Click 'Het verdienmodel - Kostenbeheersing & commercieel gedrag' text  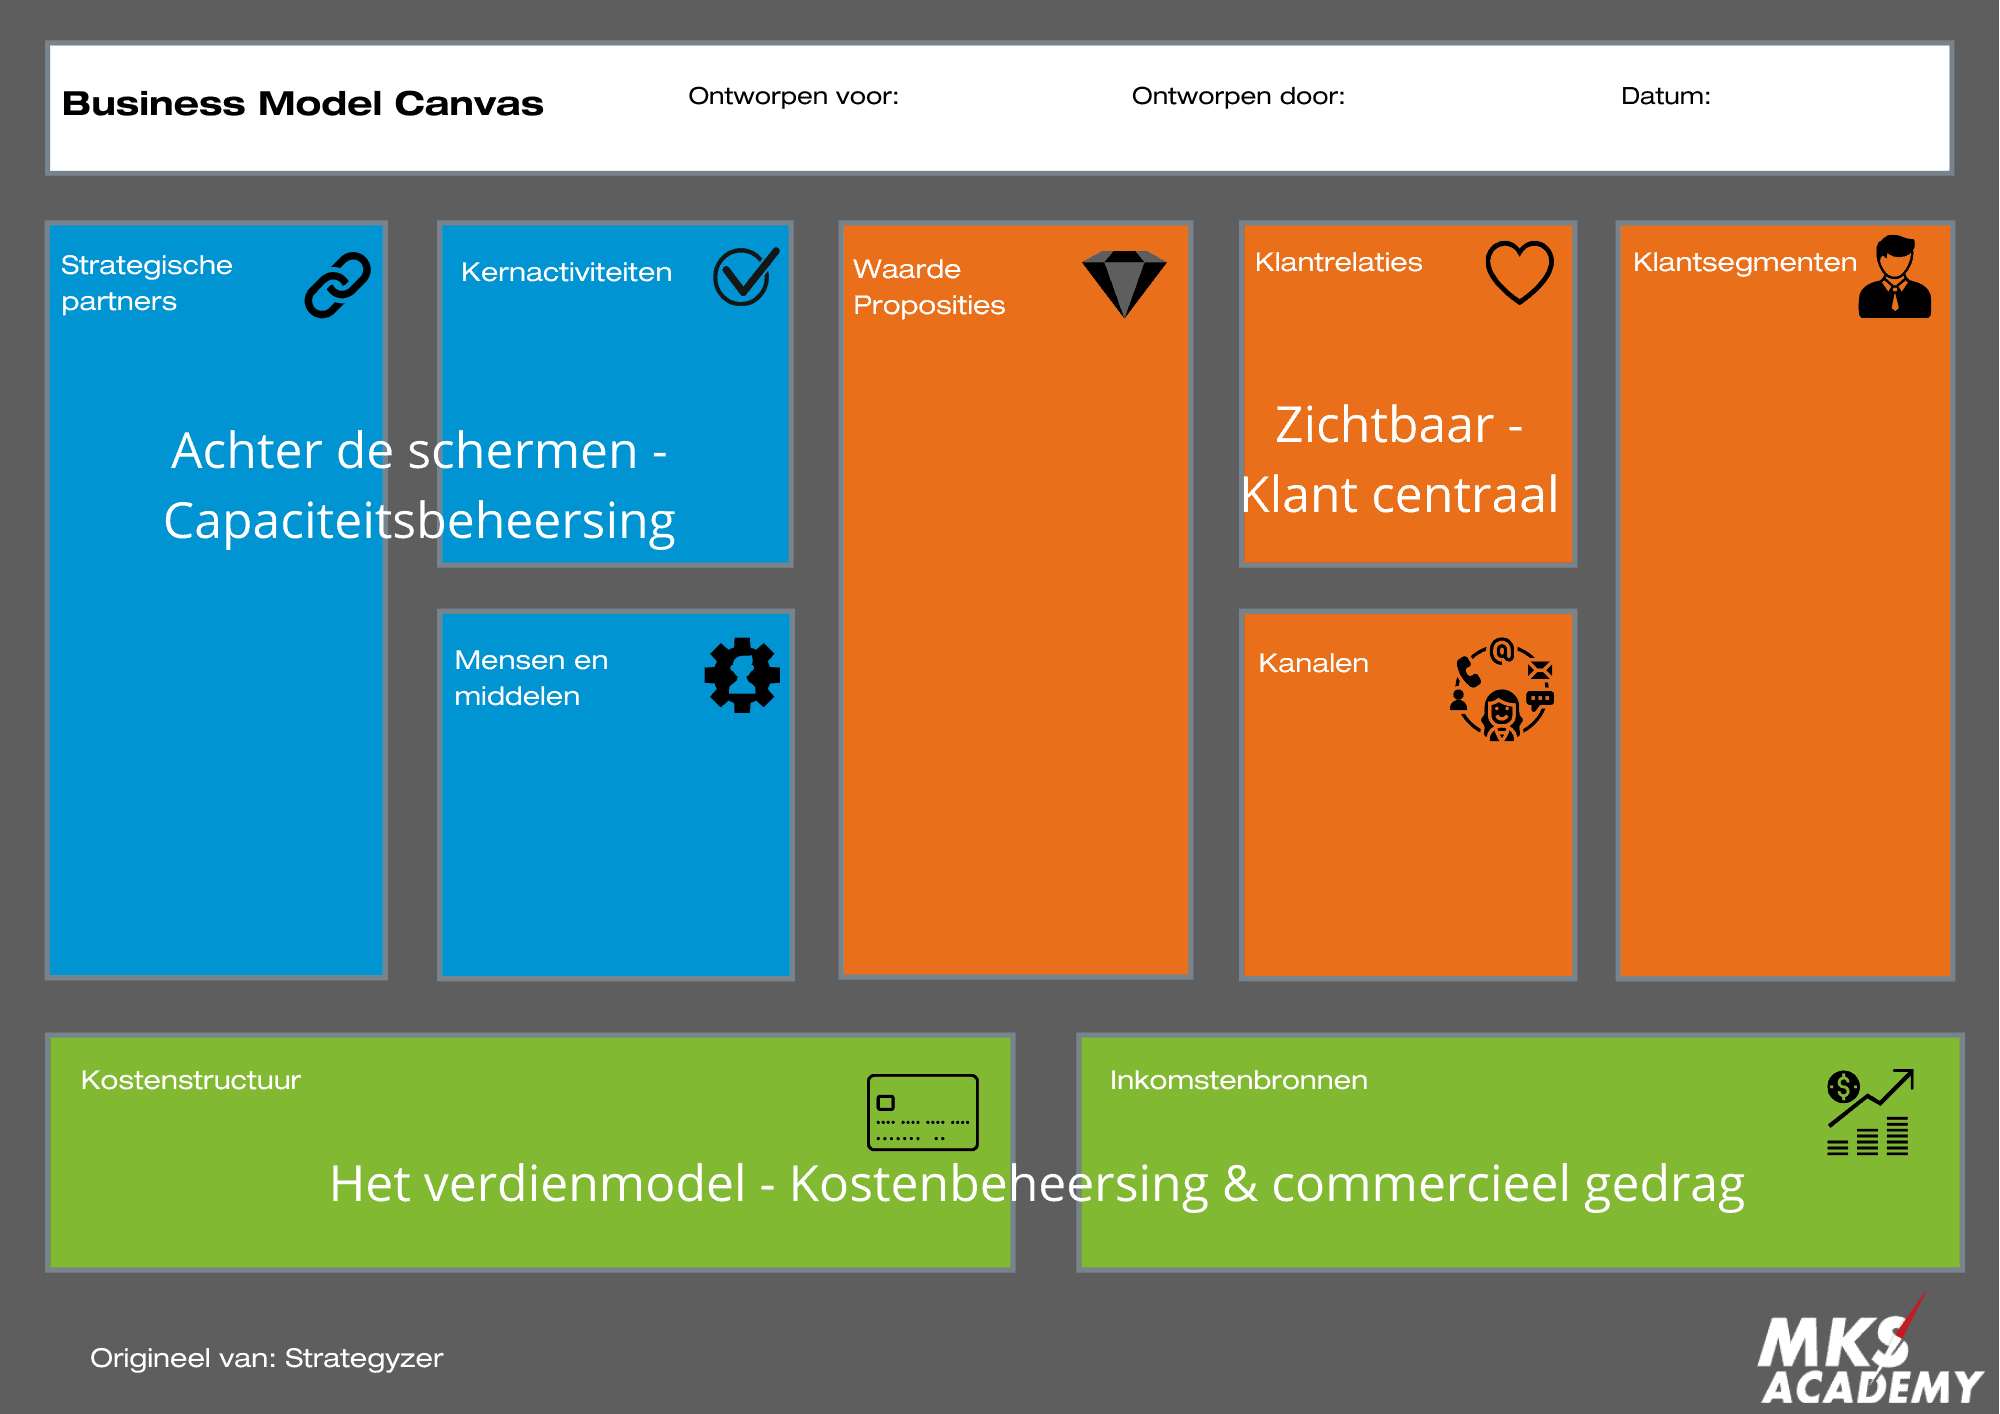1037,1186
